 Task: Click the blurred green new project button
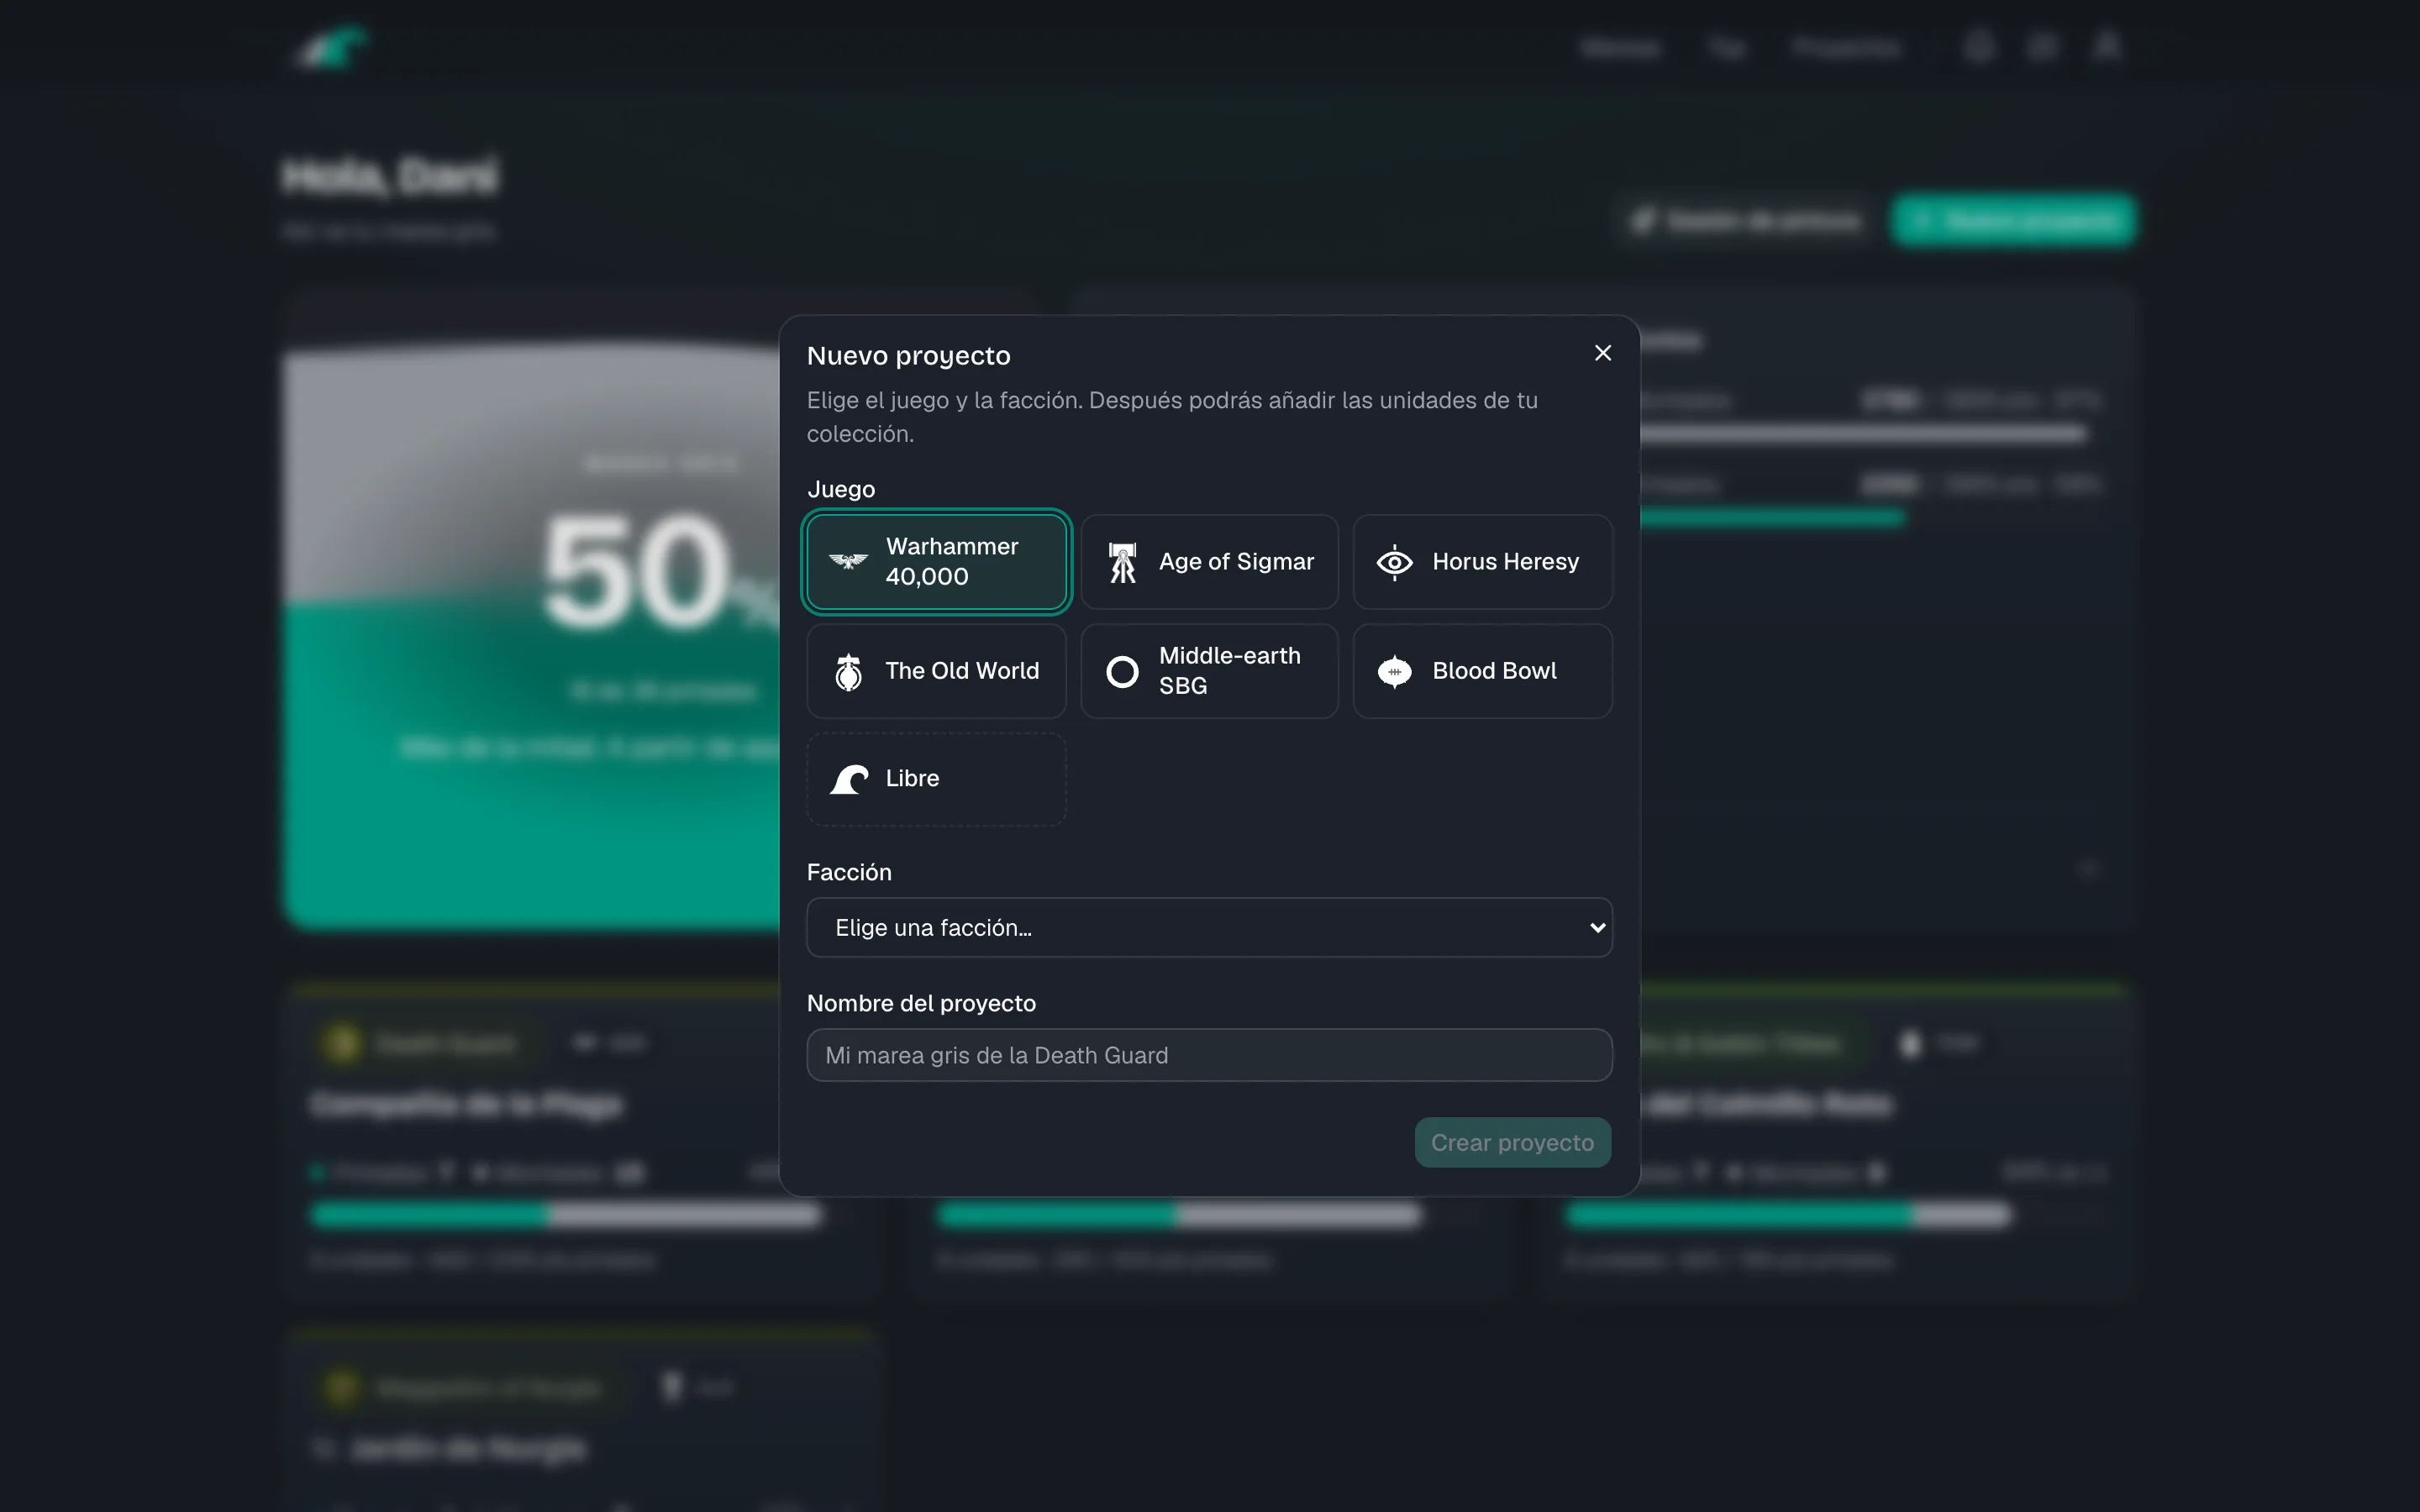click(x=2013, y=220)
